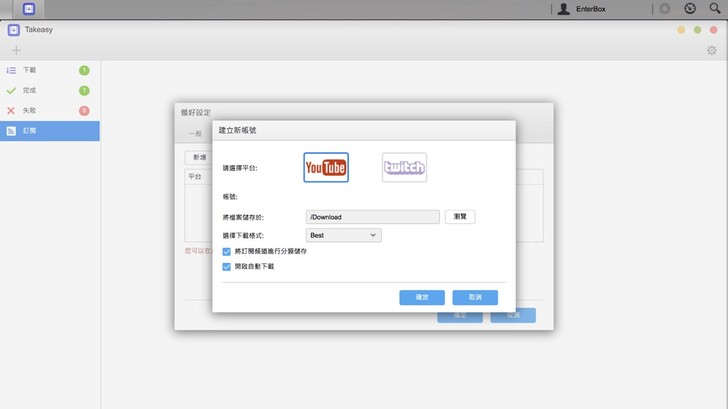Open the Best format dropdown
This screenshot has height=409, width=728.
[344, 235]
